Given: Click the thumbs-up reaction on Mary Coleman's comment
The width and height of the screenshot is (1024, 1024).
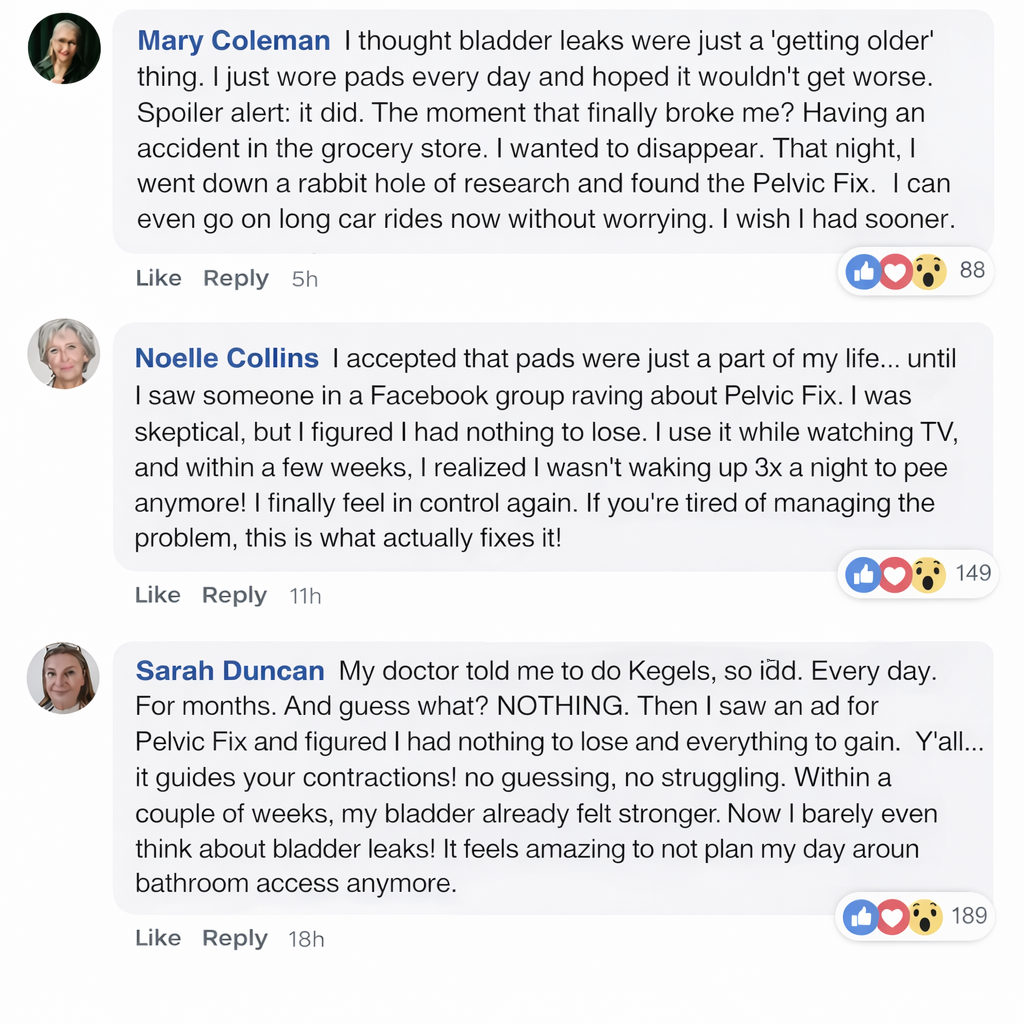Looking at the screenshot, I should point(864,270).
